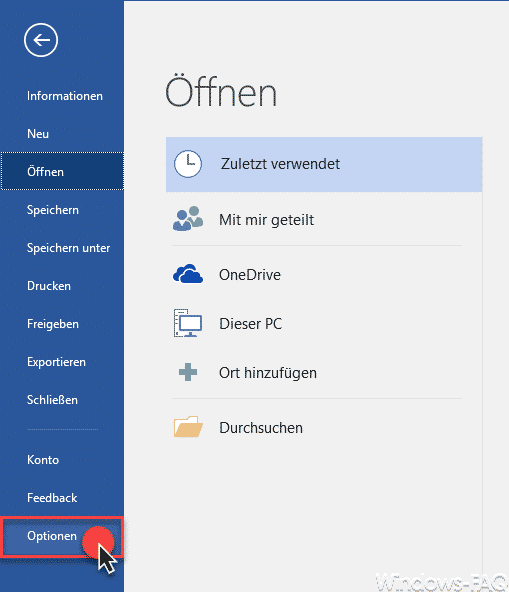This screenshot has height=592, width=509.
Task: Open Optionen in the sidebar
Action: 62,536
